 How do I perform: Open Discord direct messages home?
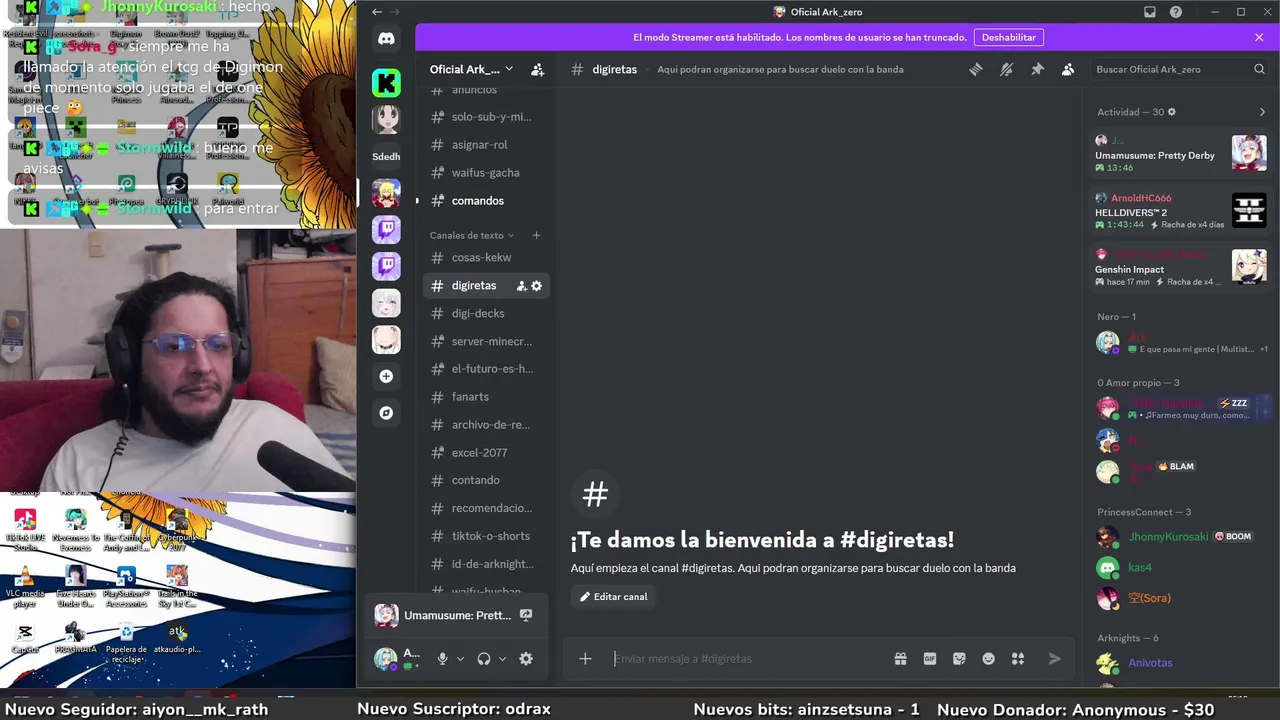pos(386,39)
